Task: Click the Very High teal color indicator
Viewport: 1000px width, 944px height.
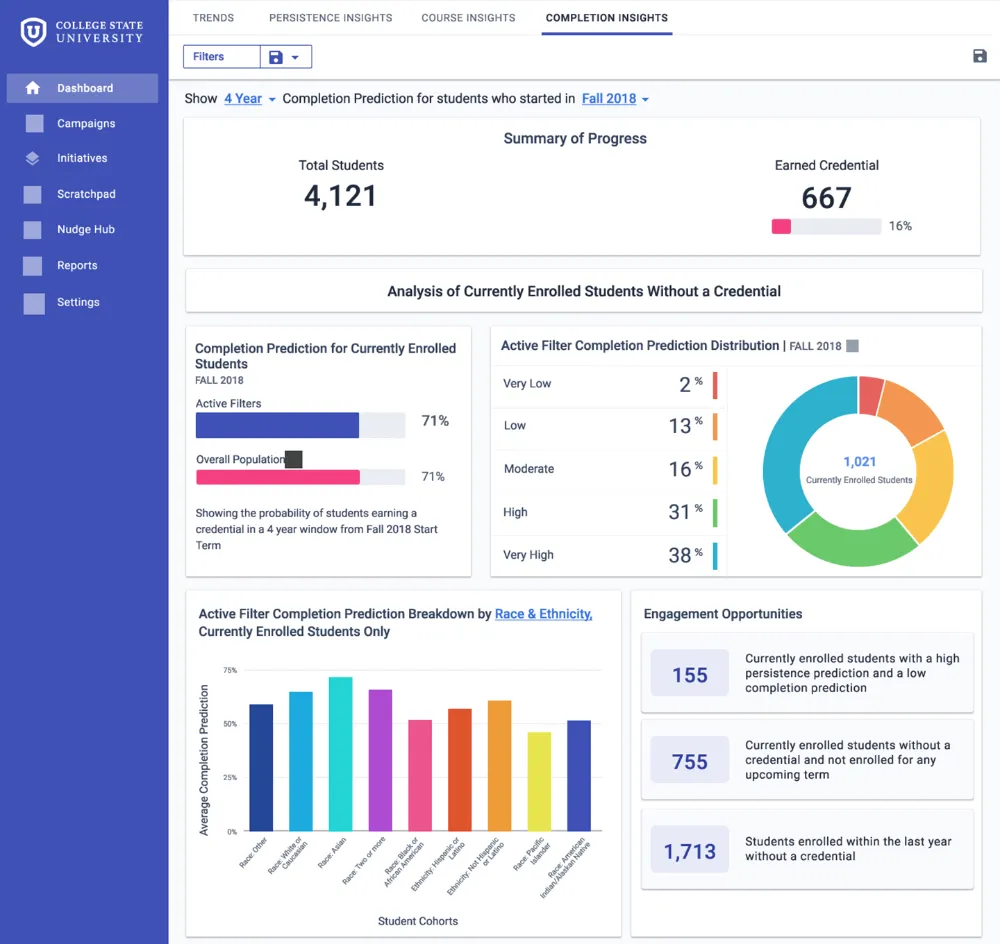Action: click(x=715, y=556)
